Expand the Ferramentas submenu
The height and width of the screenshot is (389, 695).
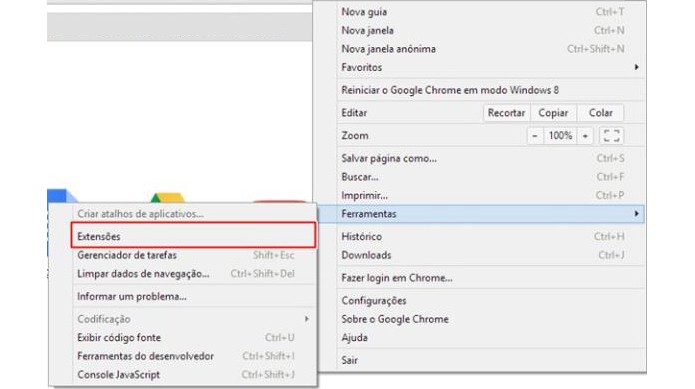click(x=482, y=214)
